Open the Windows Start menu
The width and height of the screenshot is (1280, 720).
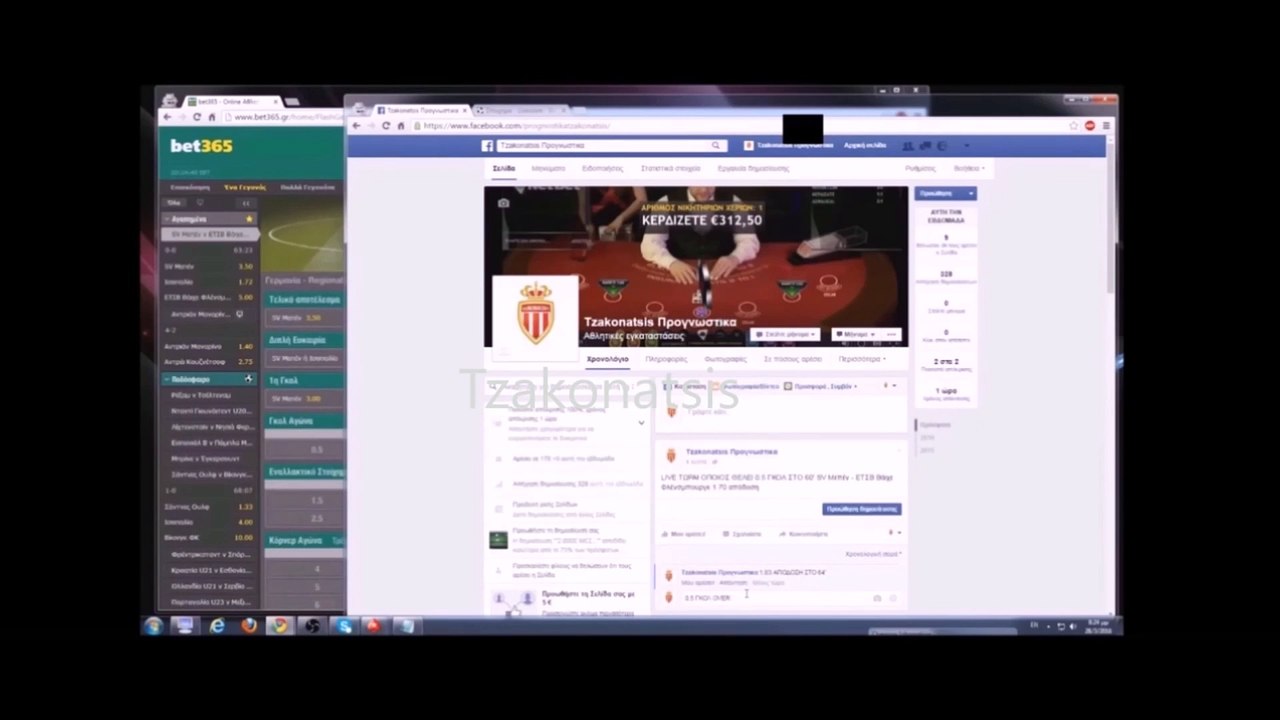pos(153,626)
